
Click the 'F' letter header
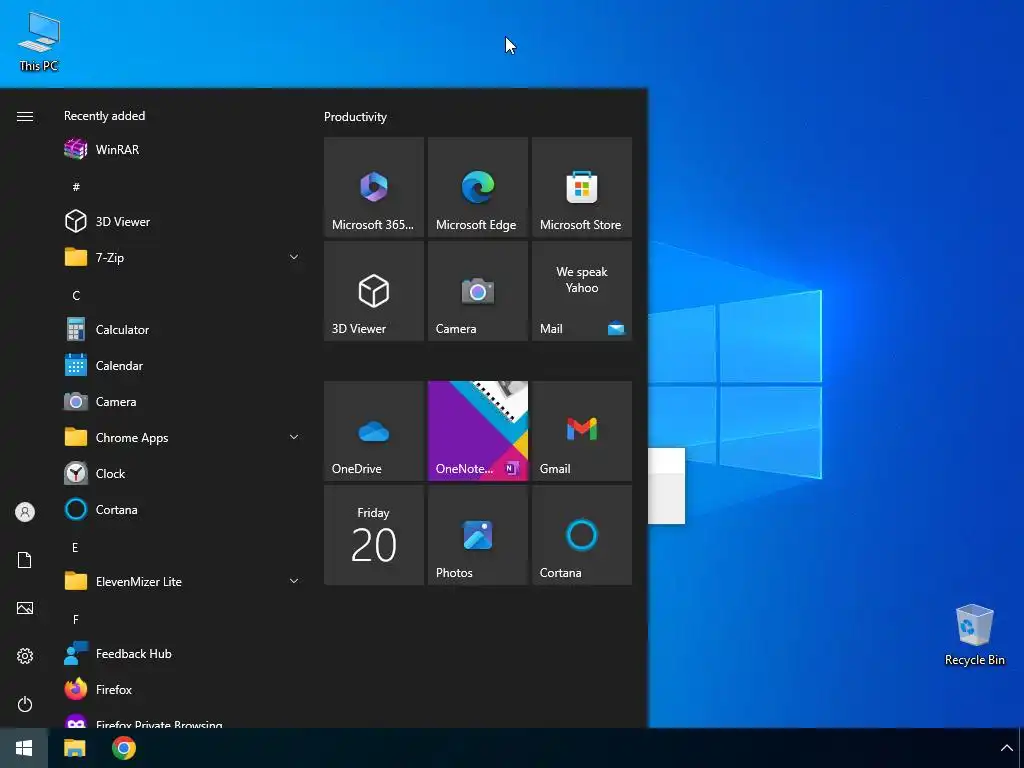pos(76,619)
